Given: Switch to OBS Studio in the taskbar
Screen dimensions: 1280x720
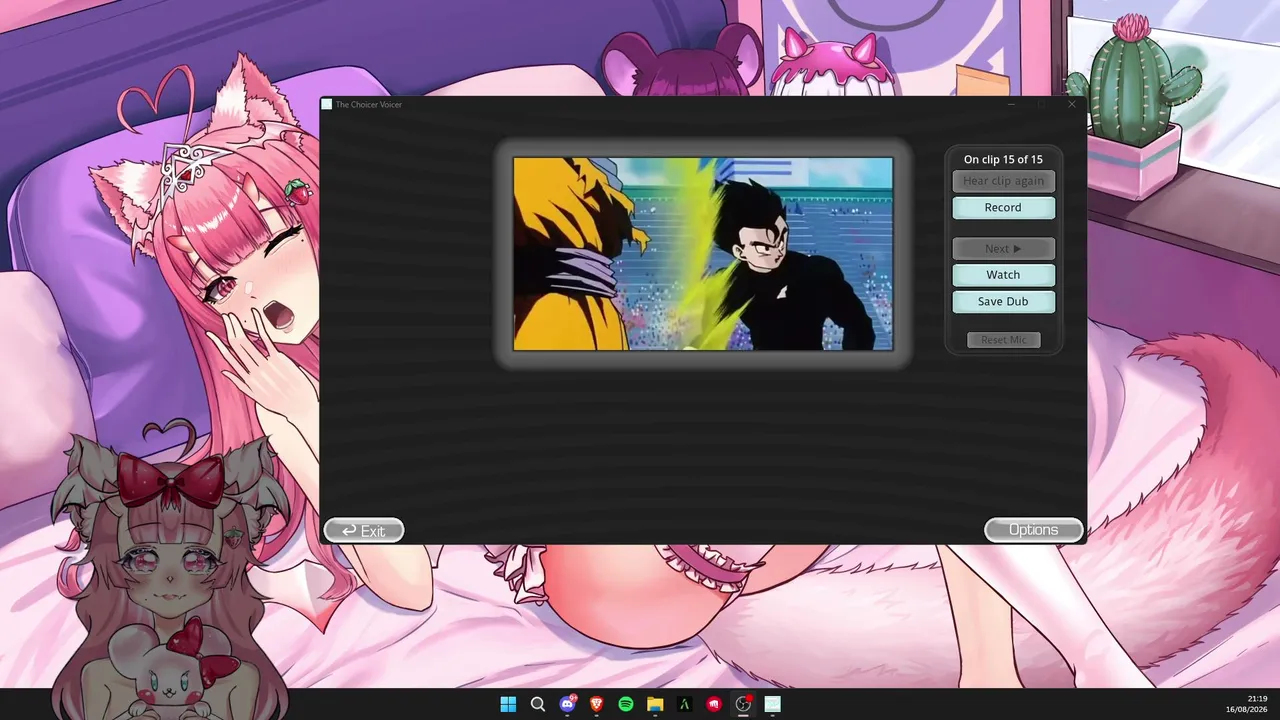Looking at the screenshot, I should tap(743, 704).
